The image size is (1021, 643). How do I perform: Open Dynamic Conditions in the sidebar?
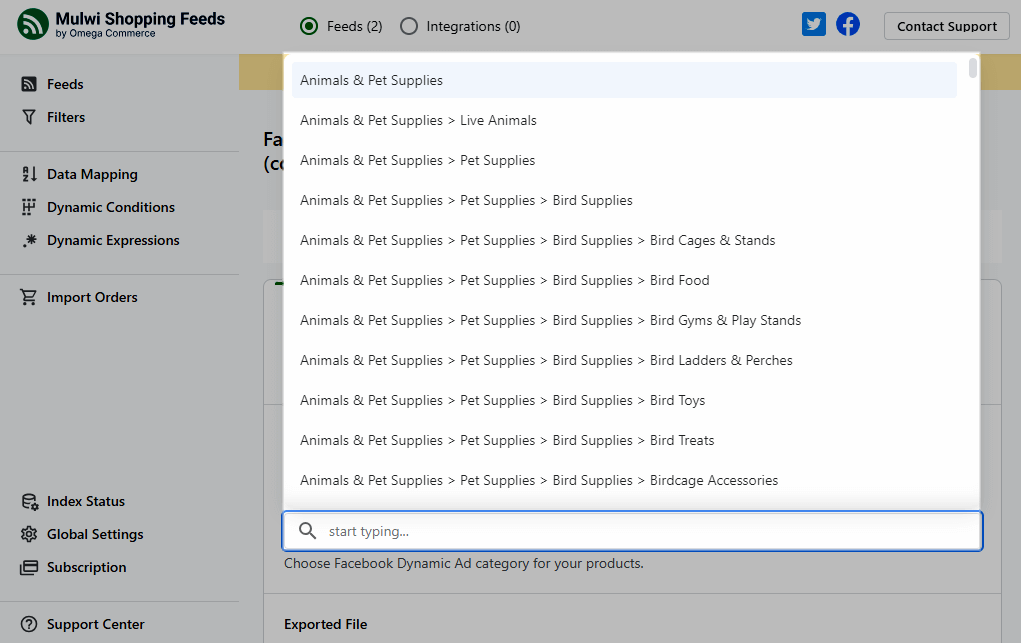[110, 208]
